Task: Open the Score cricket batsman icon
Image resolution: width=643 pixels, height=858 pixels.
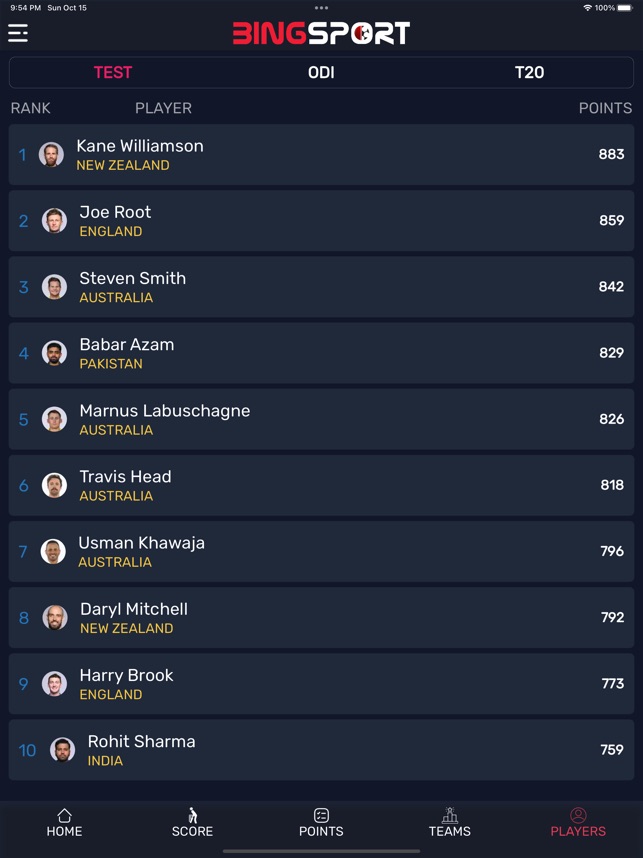Action: pyautogui.click(x=192, y=815)
